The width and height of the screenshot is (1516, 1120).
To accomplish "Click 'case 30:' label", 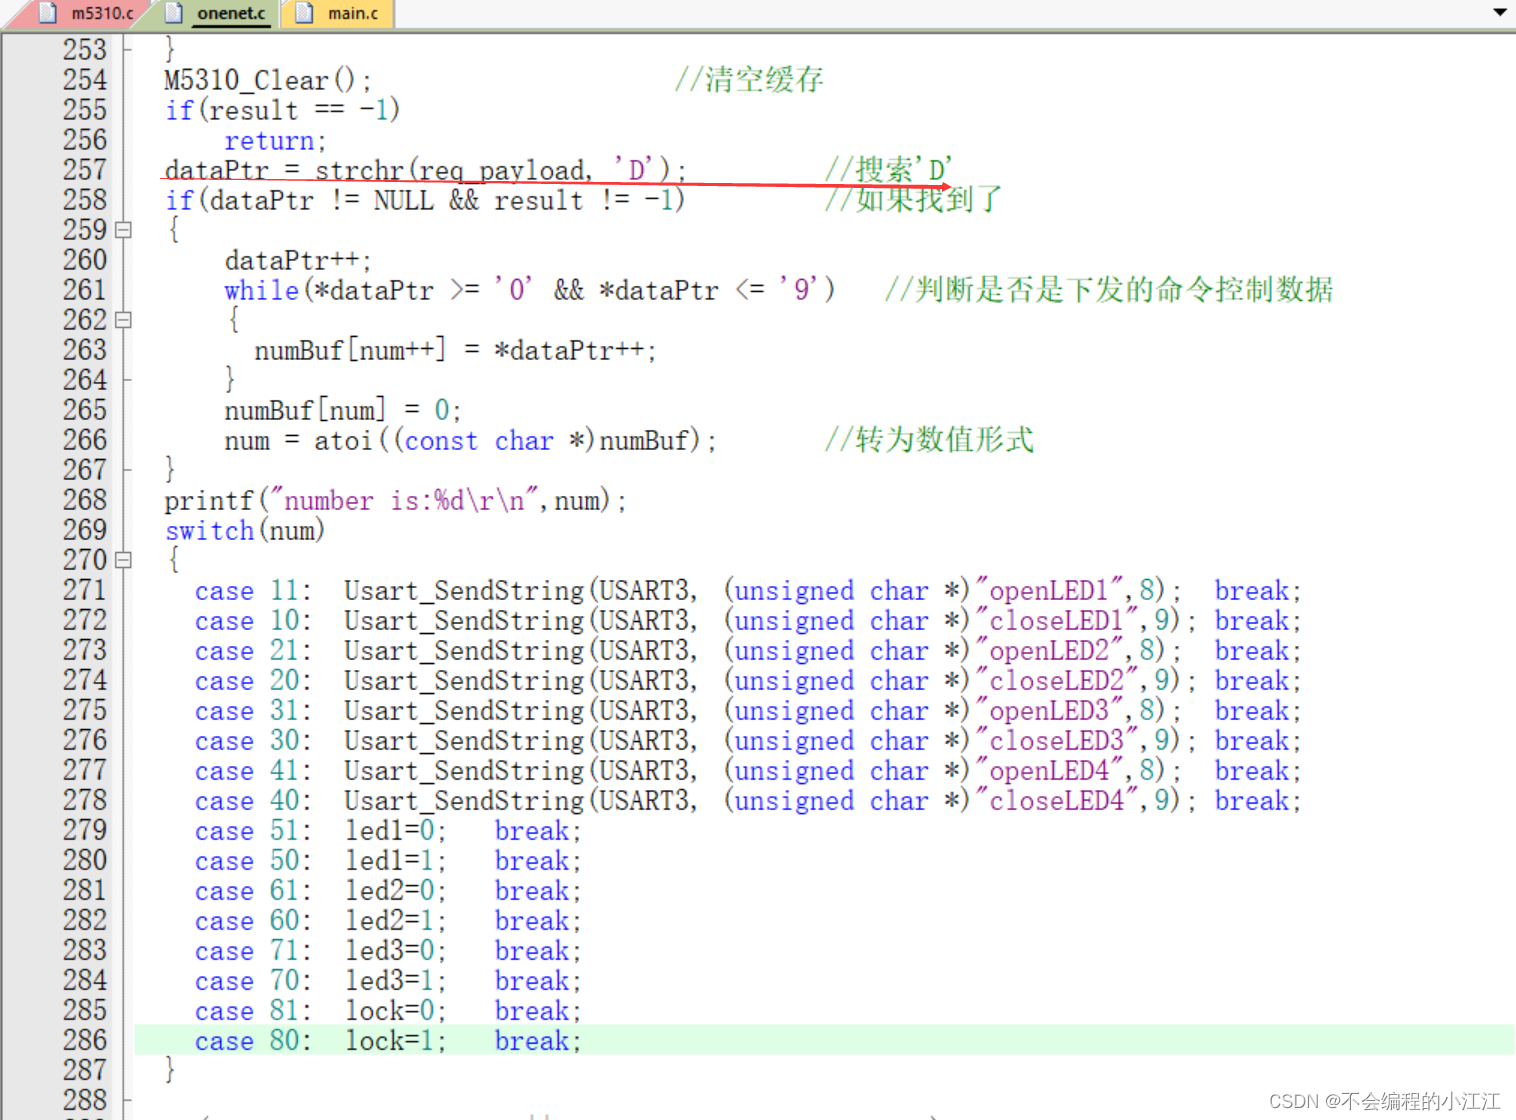I will (x=253, y=741).
